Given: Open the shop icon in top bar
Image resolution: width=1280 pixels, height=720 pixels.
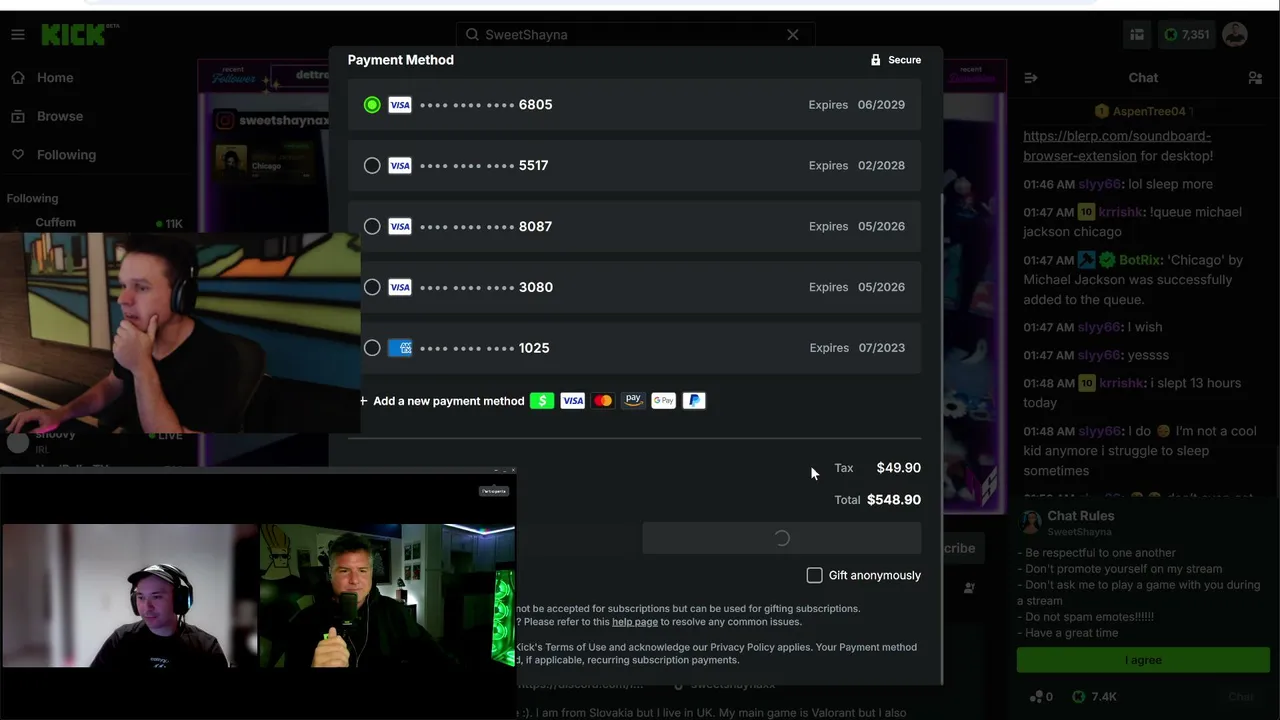Looking at the screenshot, I should tap(1137, 35).
